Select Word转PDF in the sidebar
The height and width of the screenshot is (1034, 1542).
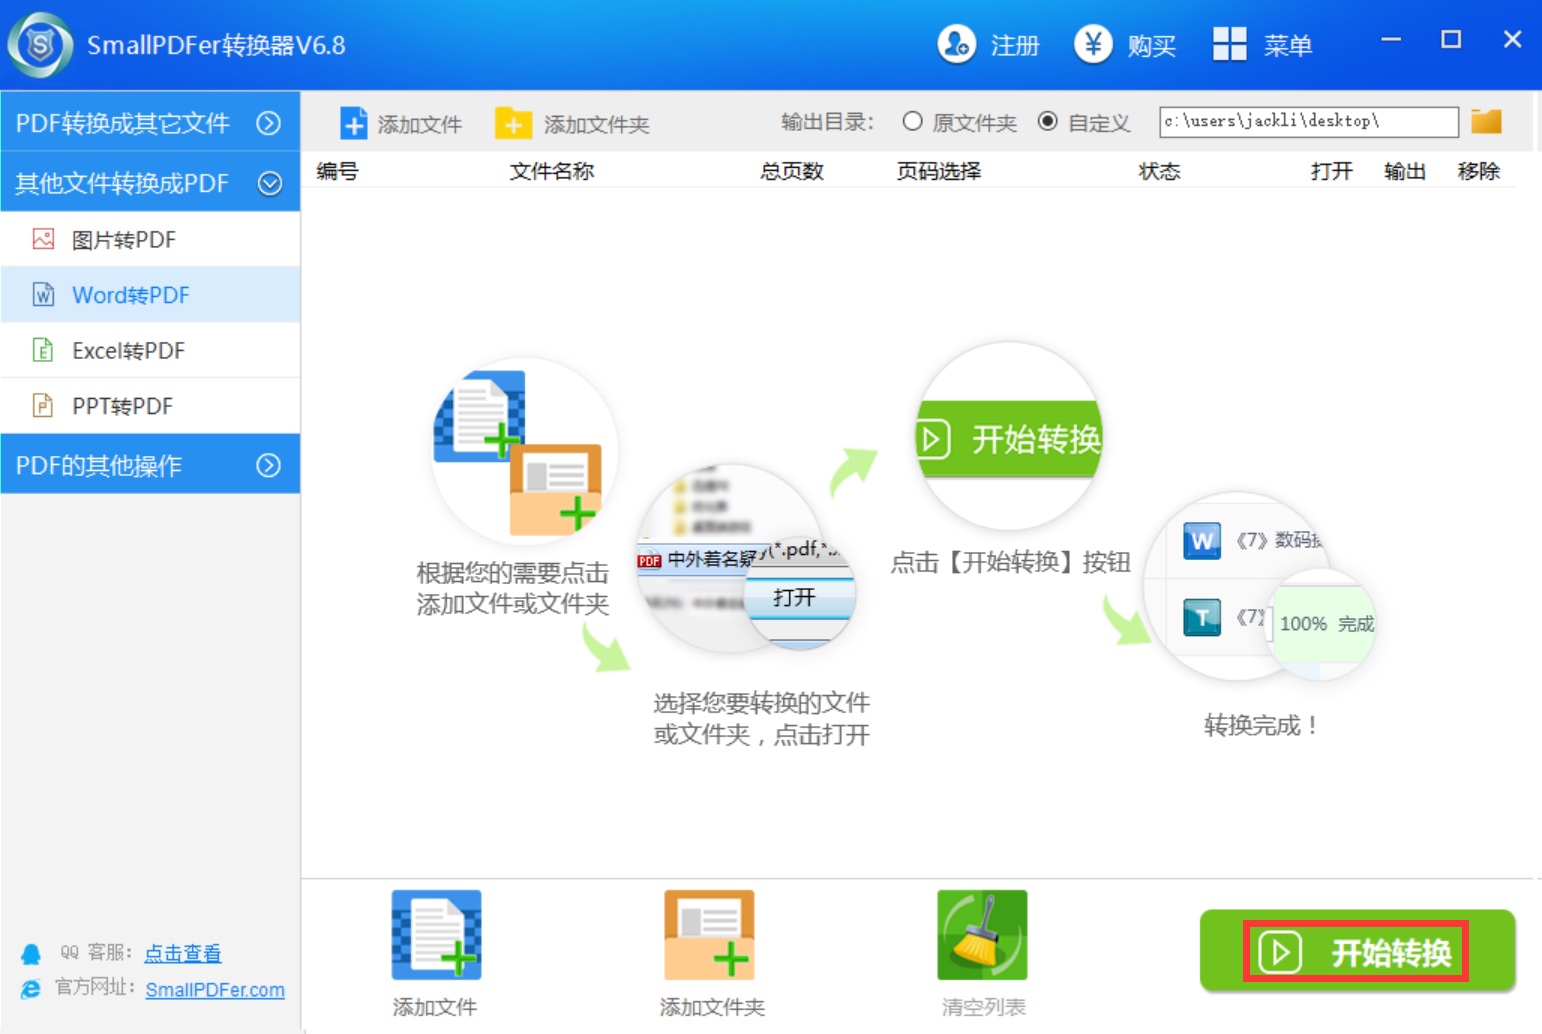click(x=150, y=294)
